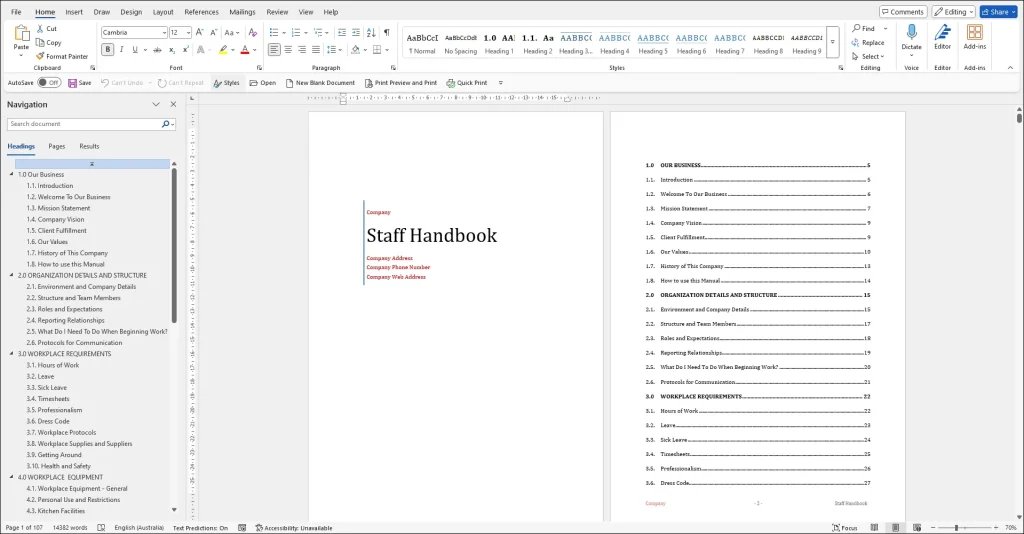Click the Save button
The height and width of the screenshot is (534, 1024).
pyautogui.click(x=80, y=83)
